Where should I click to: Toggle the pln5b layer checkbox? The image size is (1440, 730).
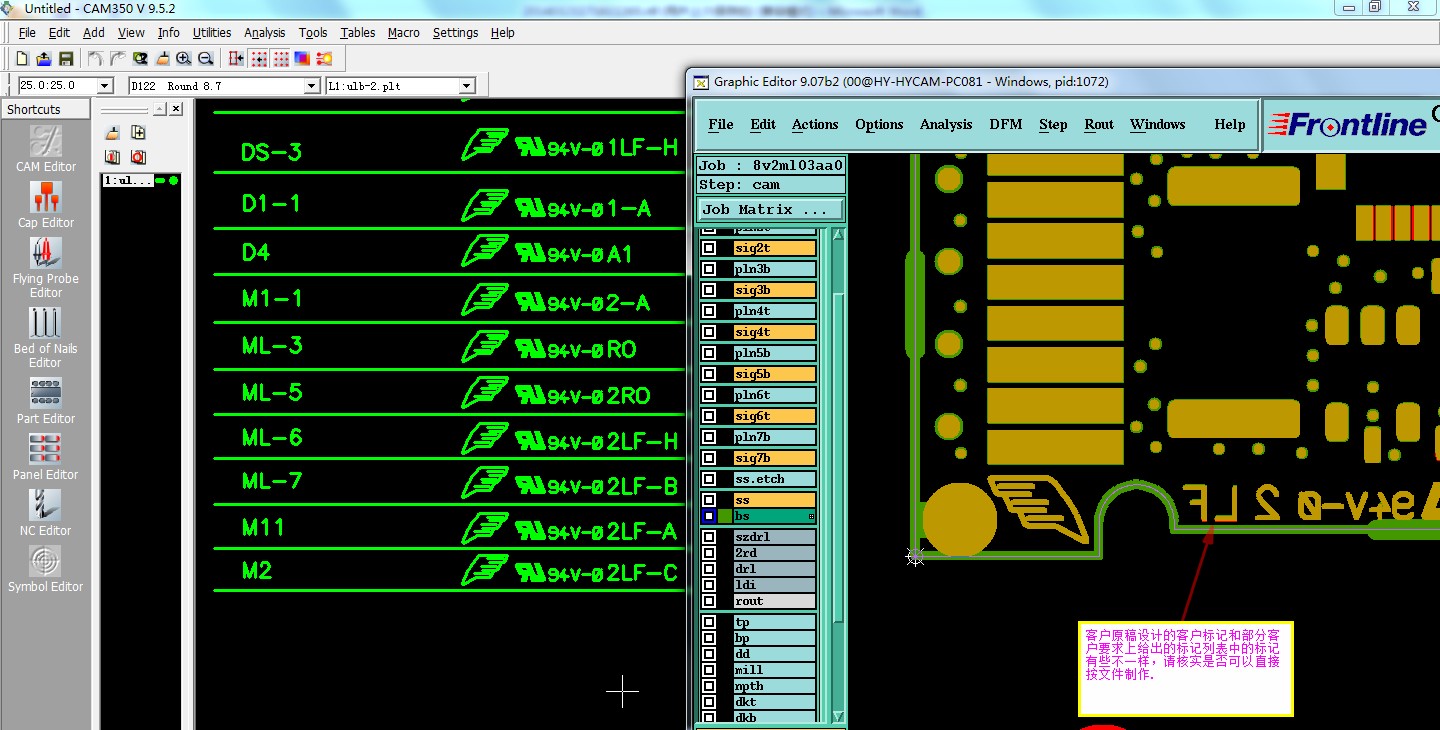coord(709,353)
